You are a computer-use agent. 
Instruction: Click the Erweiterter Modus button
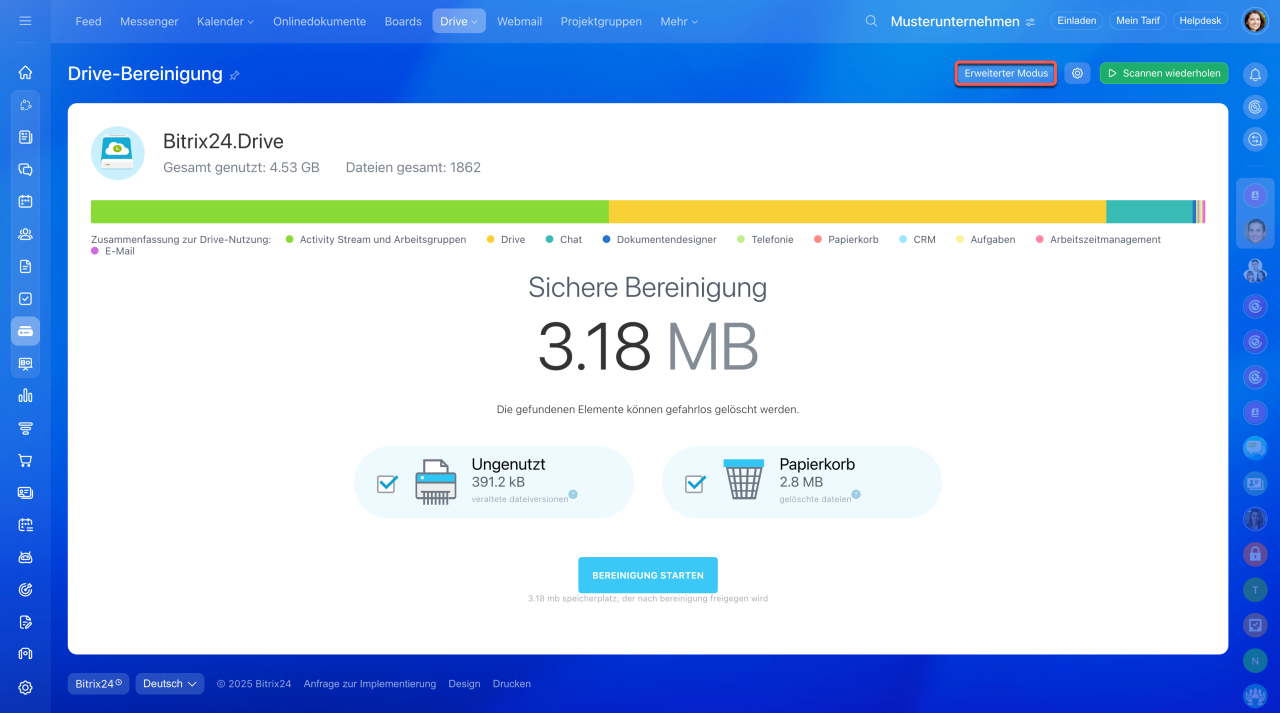pos(1006,73)
